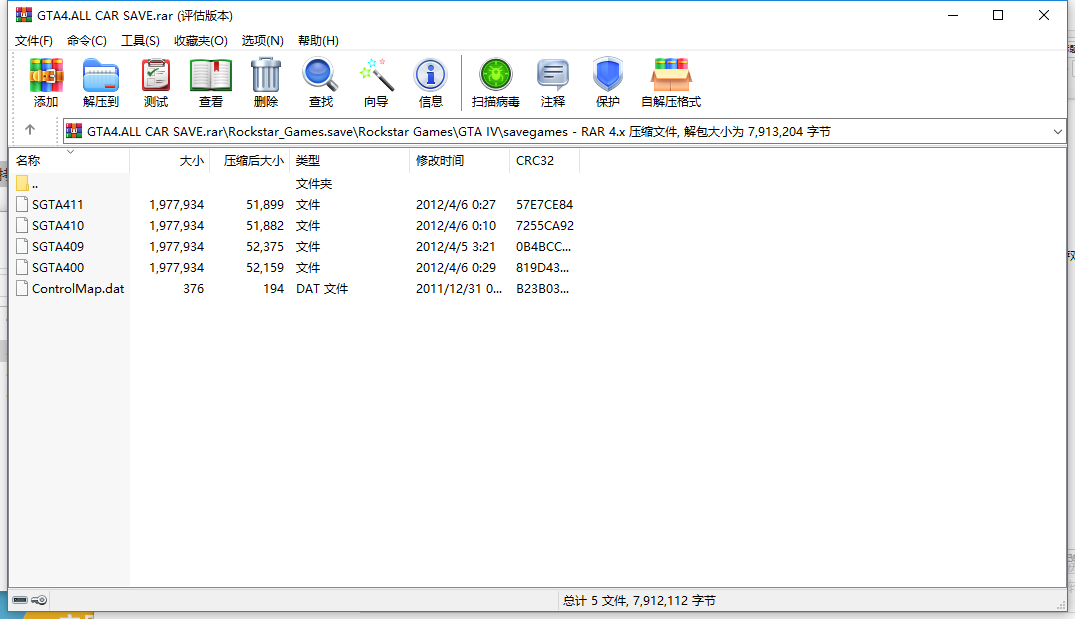This screenshot has width=1075, height=619.
Task: Sort by Modified (修改时间) column header
Action: point(459,160)
